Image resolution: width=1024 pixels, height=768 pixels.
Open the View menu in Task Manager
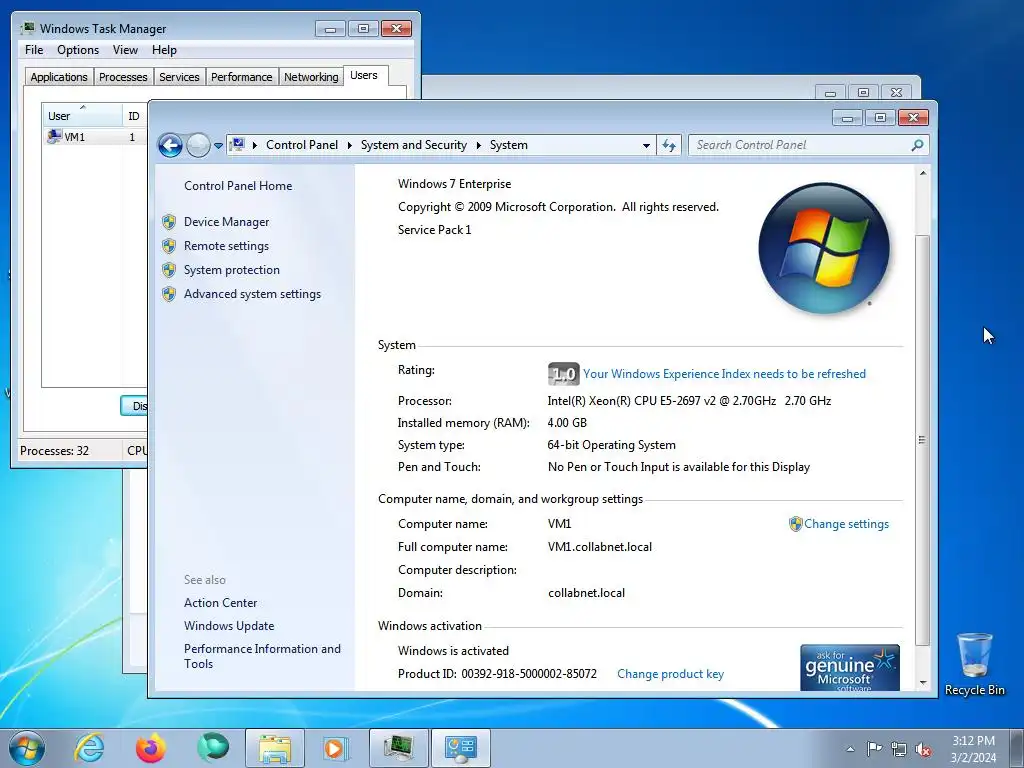[125, 50]
